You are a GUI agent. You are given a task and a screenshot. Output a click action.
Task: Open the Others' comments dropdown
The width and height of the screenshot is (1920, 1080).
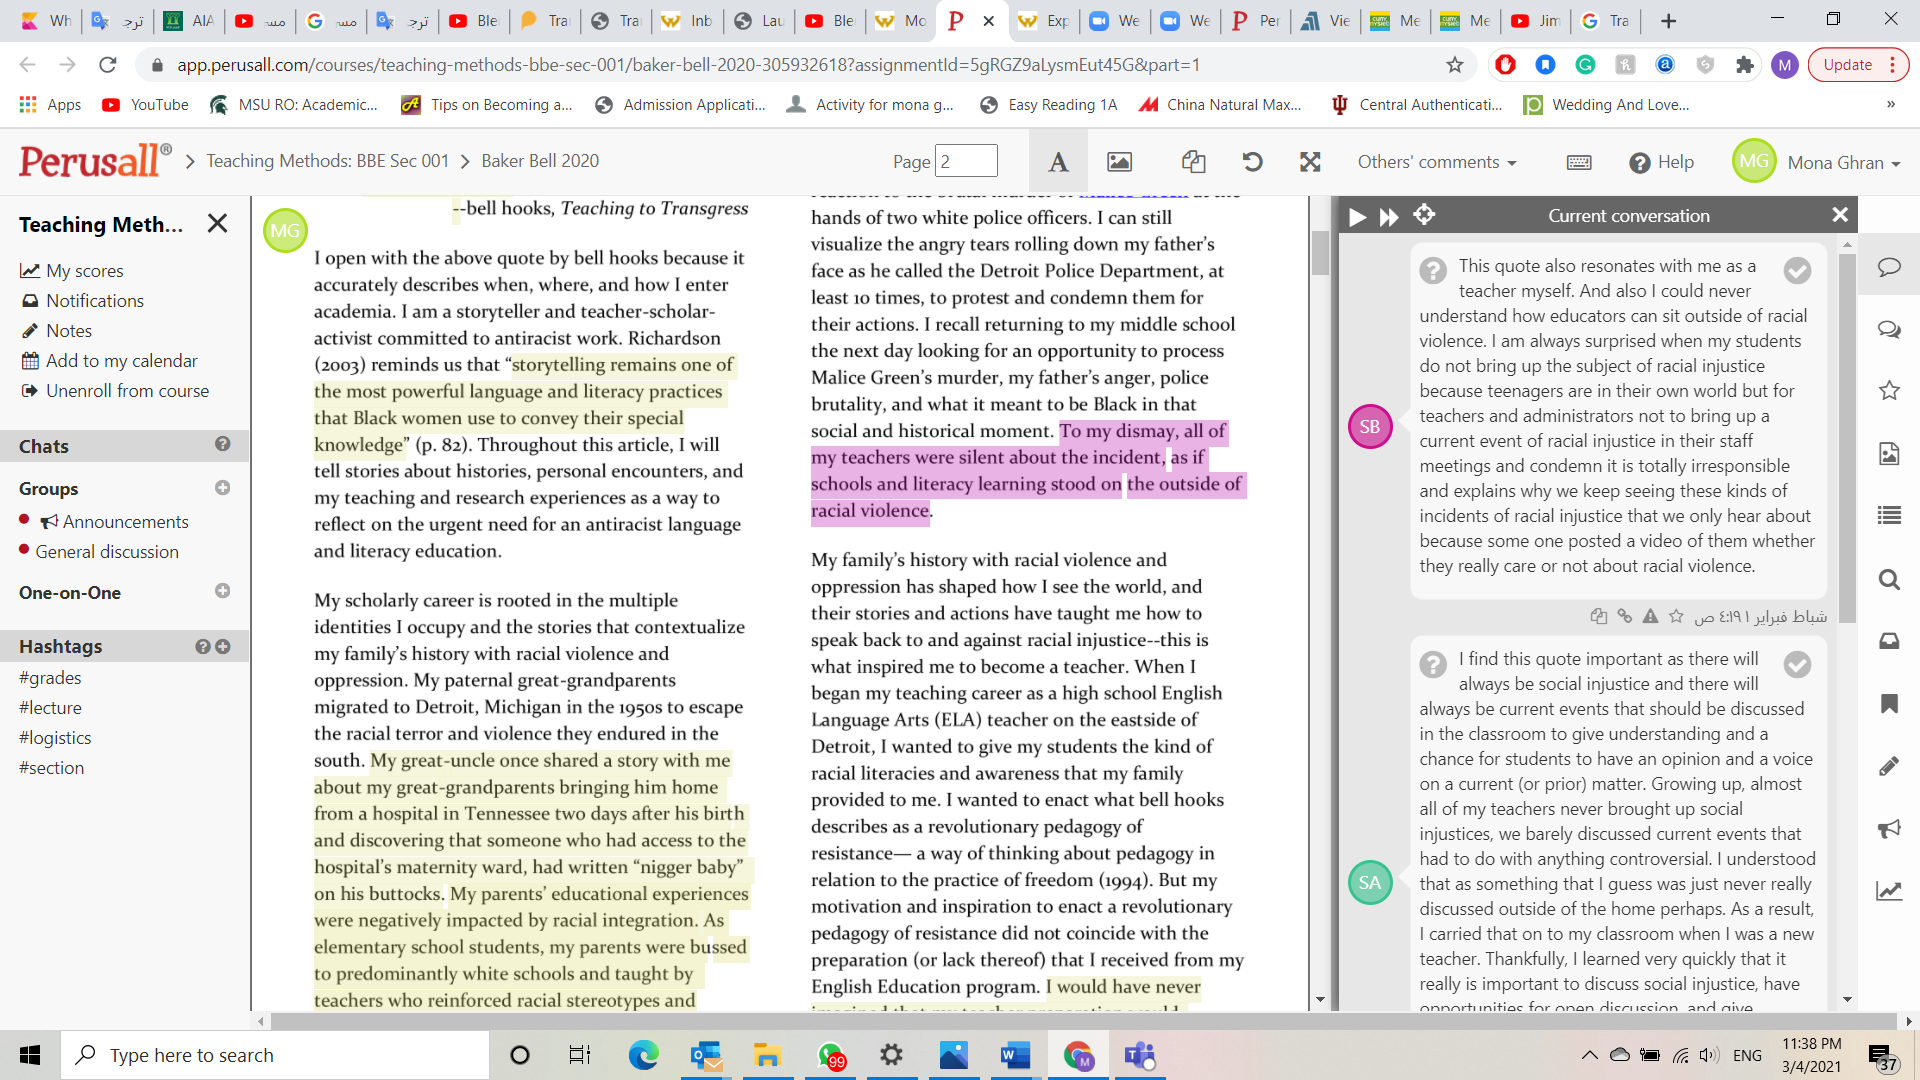(x=1437, y=162)
